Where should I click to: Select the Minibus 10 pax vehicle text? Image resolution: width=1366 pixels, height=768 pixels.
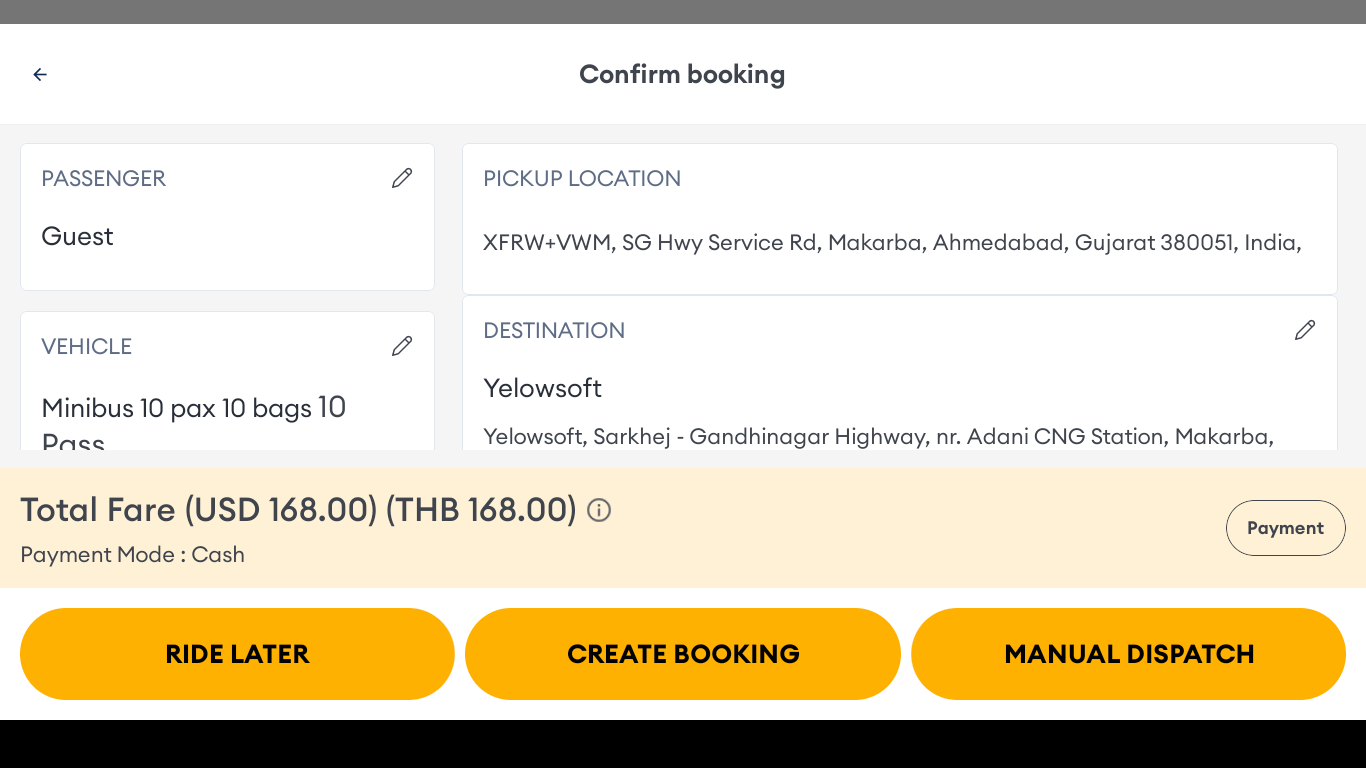[194, 409]
